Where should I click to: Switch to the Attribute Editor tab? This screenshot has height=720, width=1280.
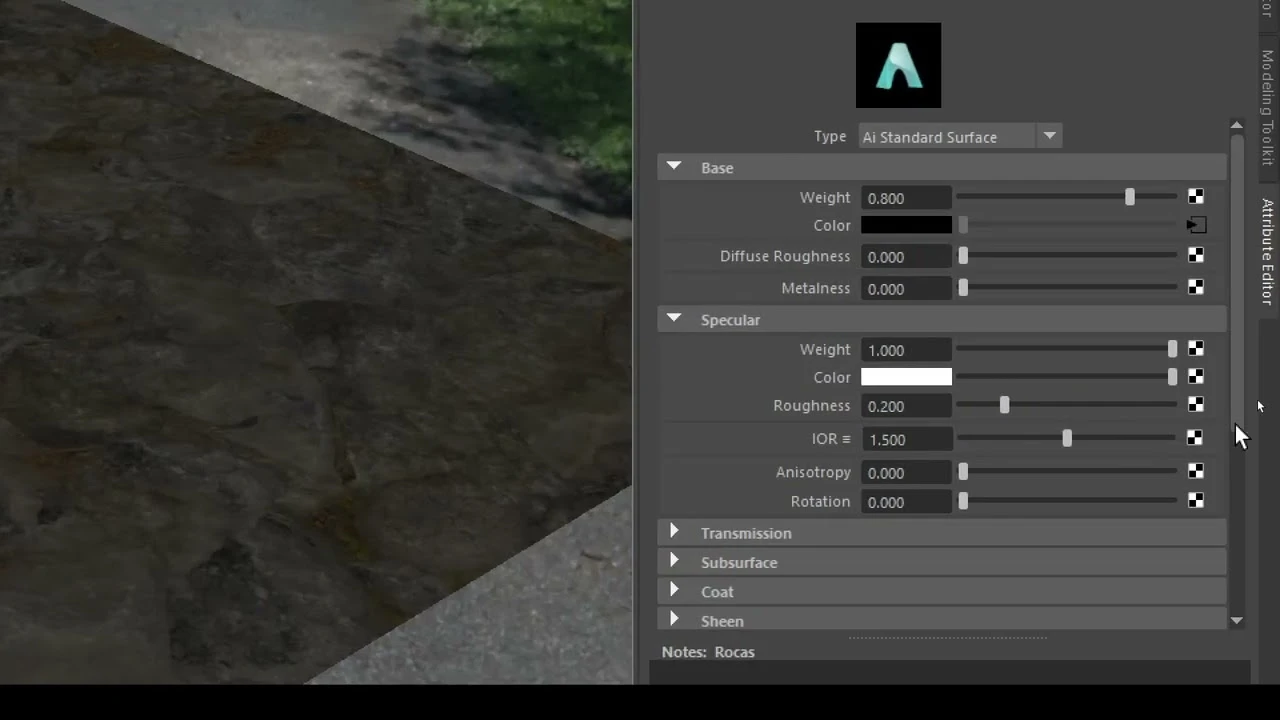1267,251
